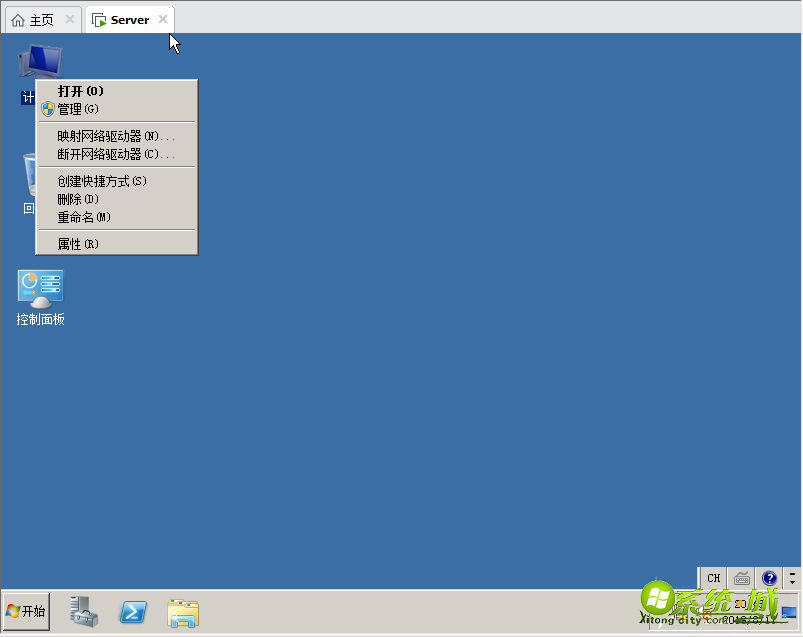Expand the language bar options chevron
803x637 pixels.
(793, 582)
